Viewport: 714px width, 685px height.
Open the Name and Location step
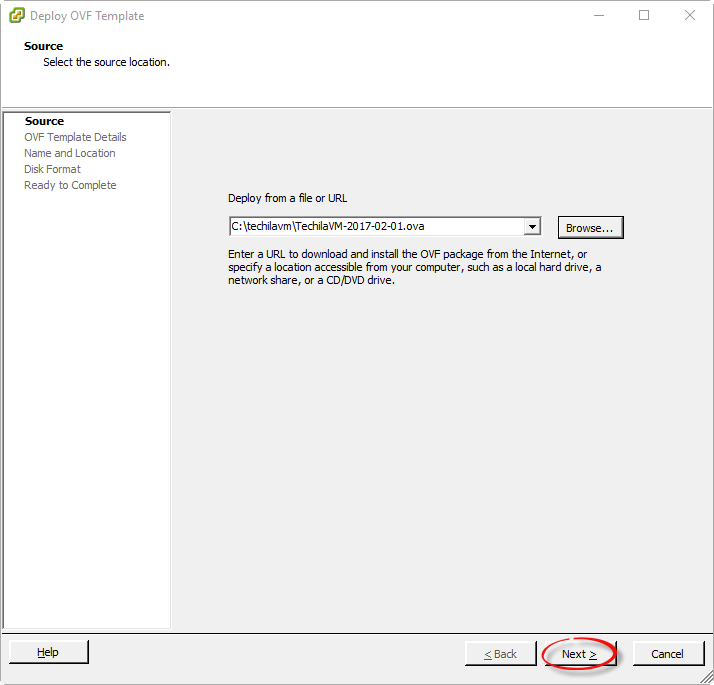[x=69, y=153]
